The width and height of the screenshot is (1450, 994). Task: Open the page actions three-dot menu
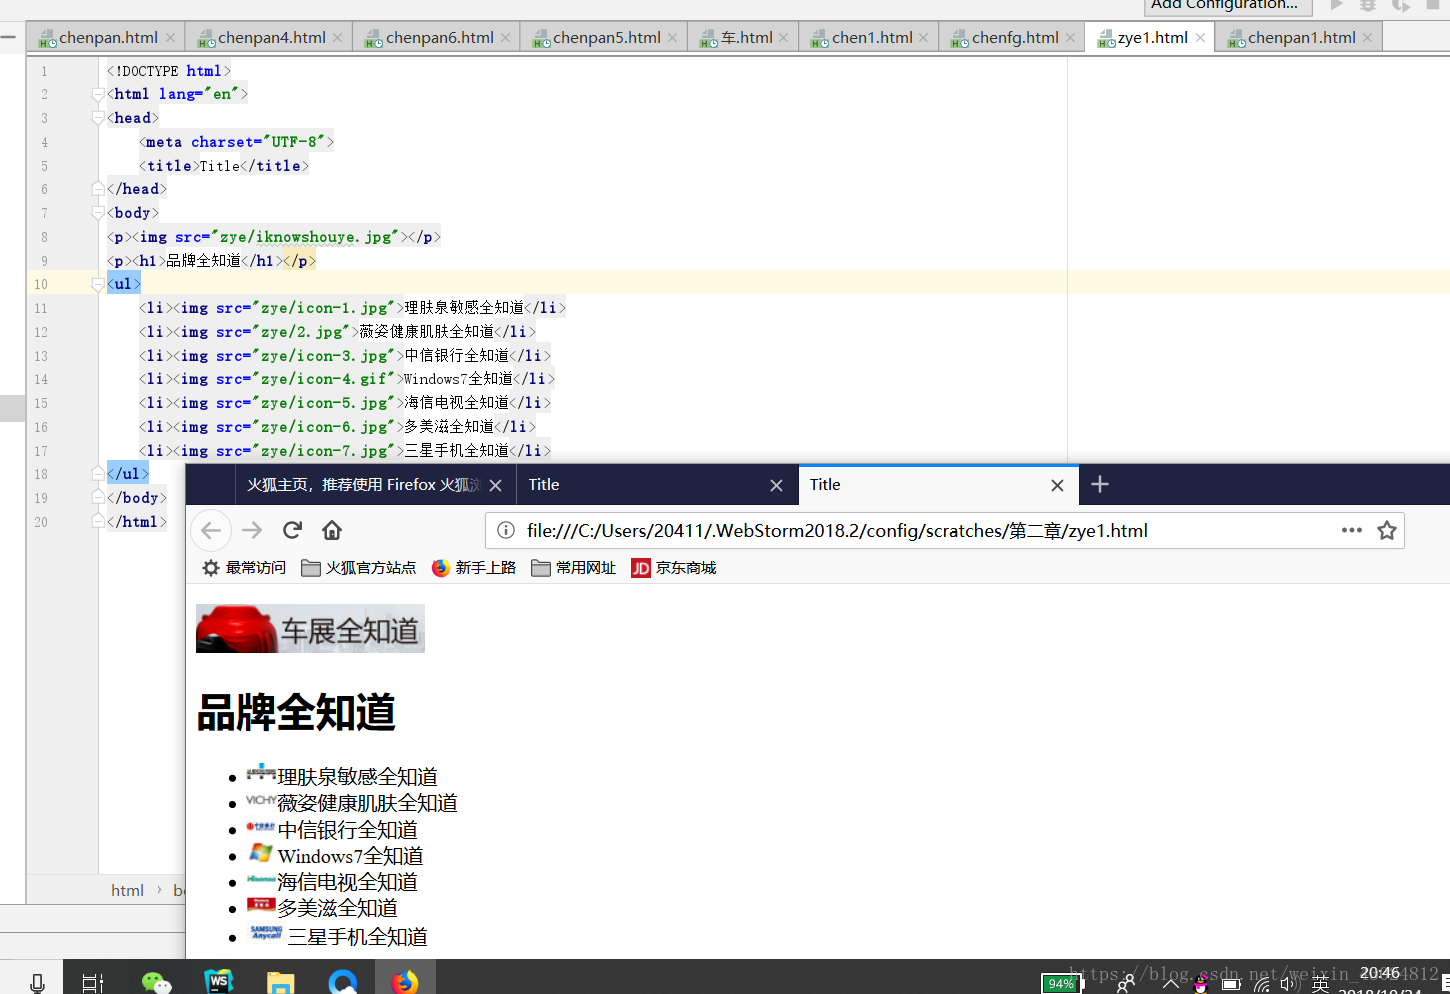(x=1352, y=530)
